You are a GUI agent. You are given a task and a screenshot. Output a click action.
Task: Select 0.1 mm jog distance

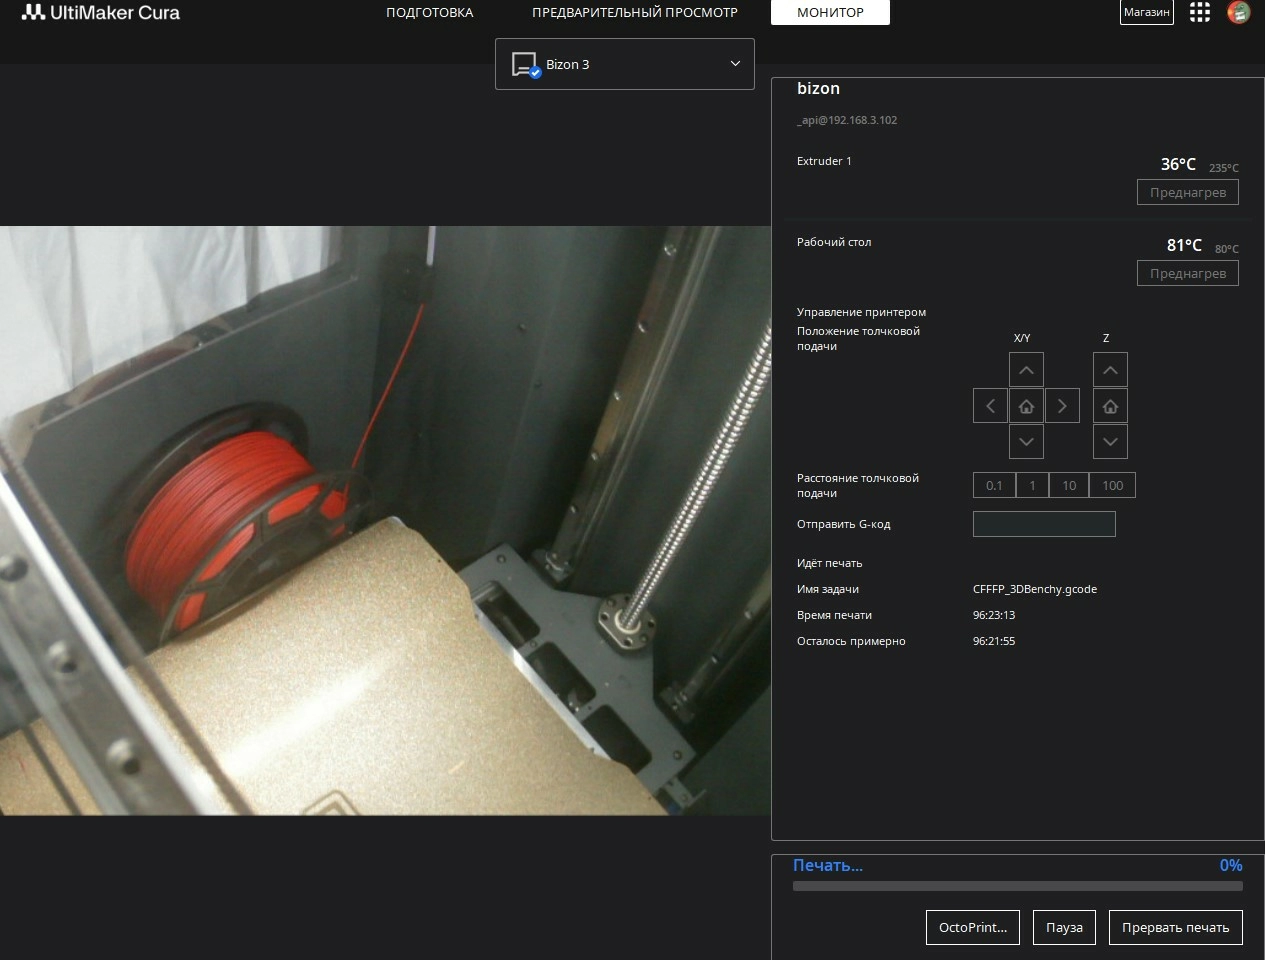point(993,485)
